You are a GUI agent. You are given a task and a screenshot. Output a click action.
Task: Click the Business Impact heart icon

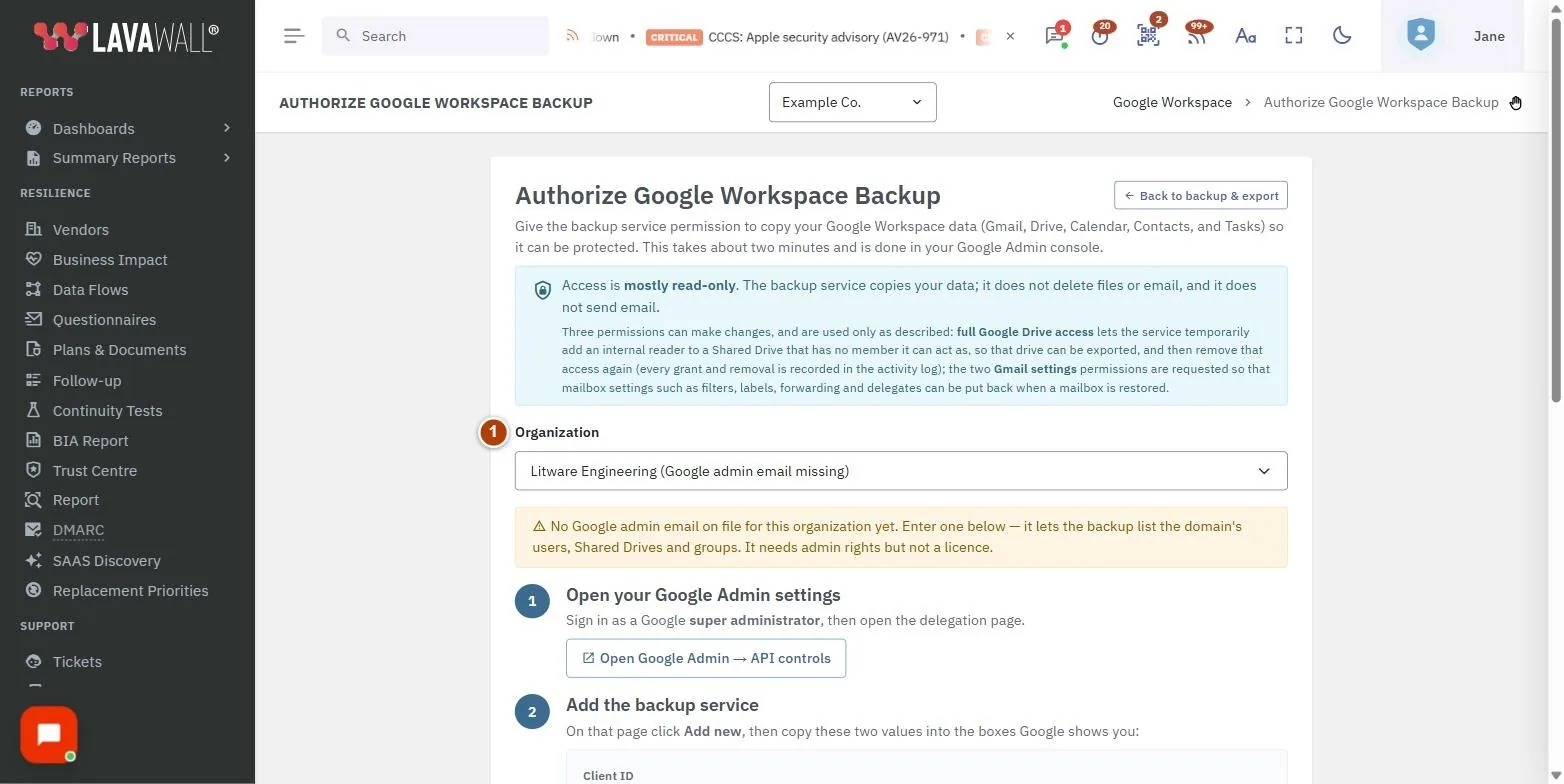34,259
